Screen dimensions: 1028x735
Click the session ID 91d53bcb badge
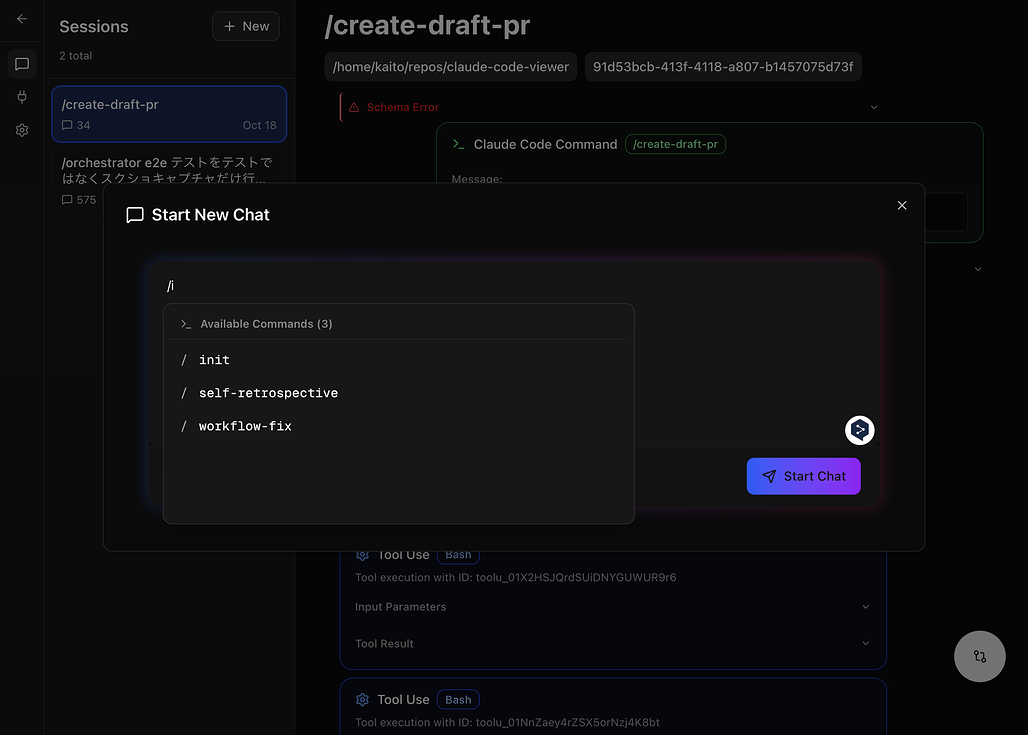click(723, 67)
